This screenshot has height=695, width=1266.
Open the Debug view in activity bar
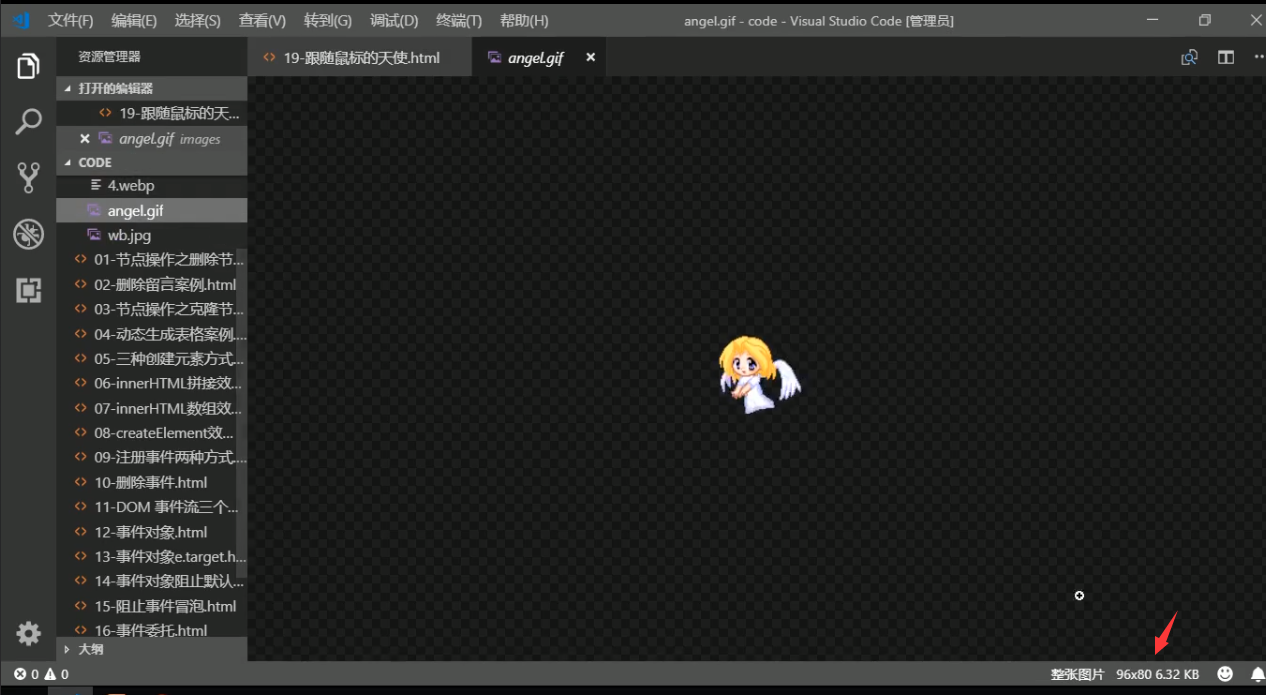pos(28,235)
